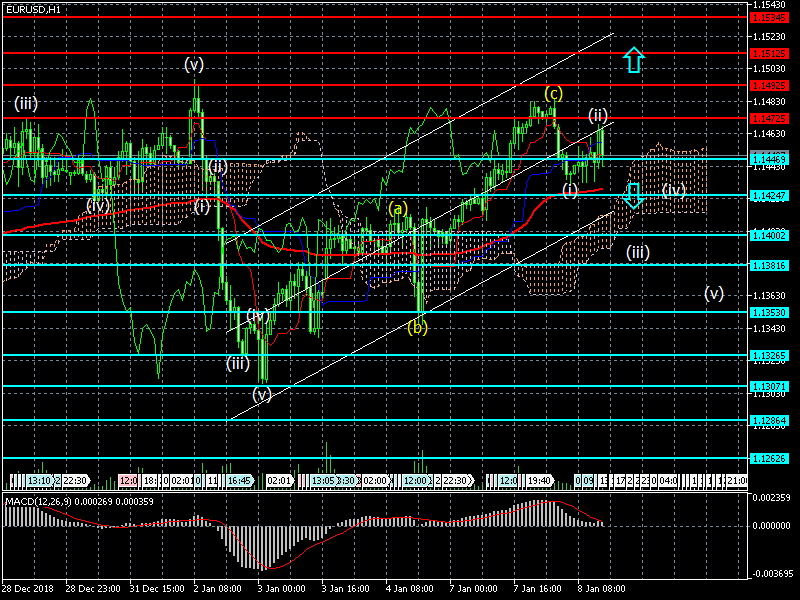The width and height of the screenshot is (800, 600).
Task: Click the 1.15030 price axis value
Action: click(x=769, y=69)
